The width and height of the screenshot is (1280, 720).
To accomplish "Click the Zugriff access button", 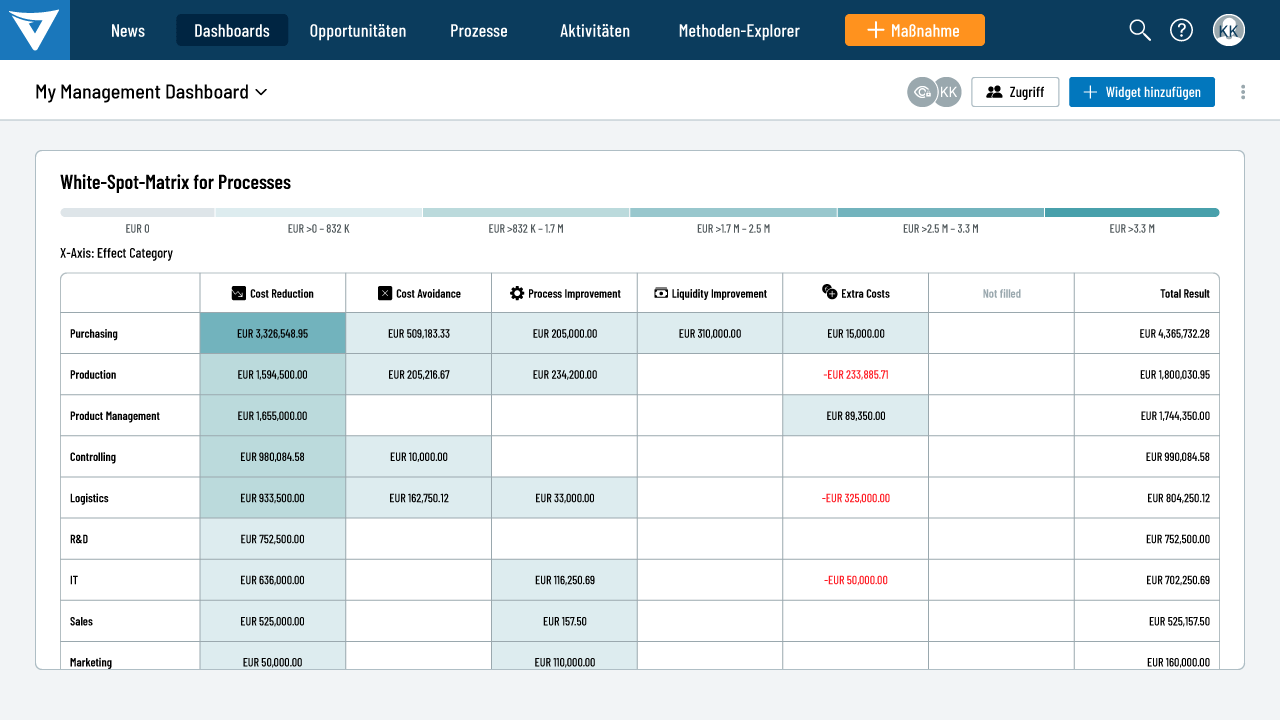I will (x=1015, y=92).
